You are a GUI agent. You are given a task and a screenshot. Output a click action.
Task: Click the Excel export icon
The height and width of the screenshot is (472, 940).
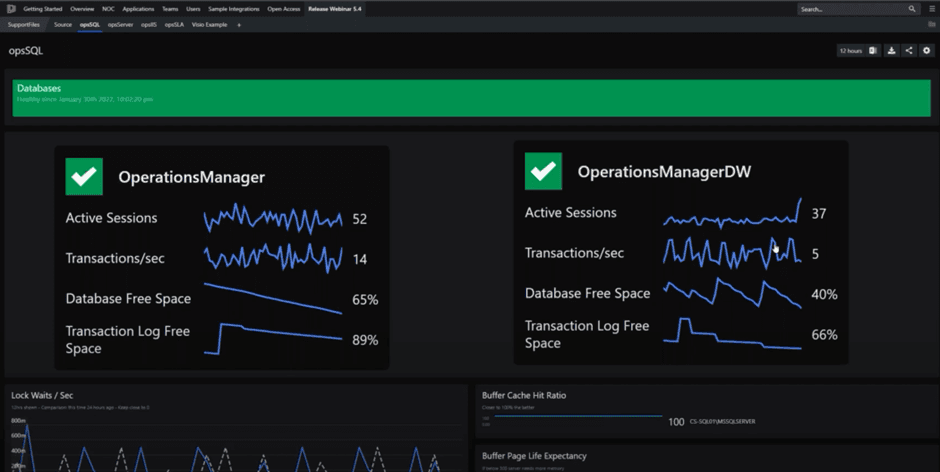click(x=873, y=51)
